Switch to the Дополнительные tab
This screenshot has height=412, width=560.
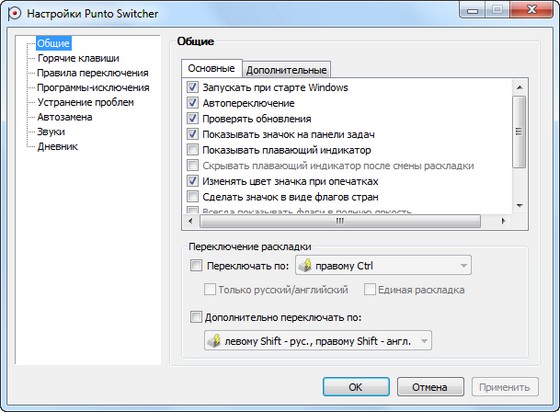286,70
